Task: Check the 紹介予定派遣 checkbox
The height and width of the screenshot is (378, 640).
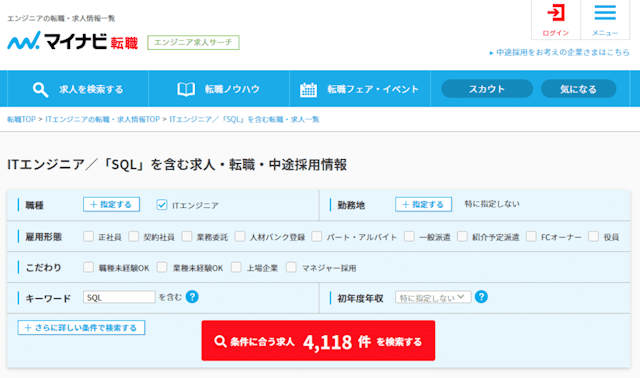Action: (462, 236)
